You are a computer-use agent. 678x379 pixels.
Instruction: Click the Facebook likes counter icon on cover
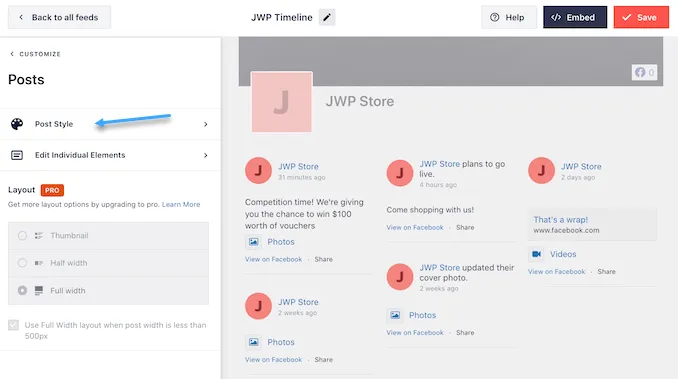[x=644, y=72]
